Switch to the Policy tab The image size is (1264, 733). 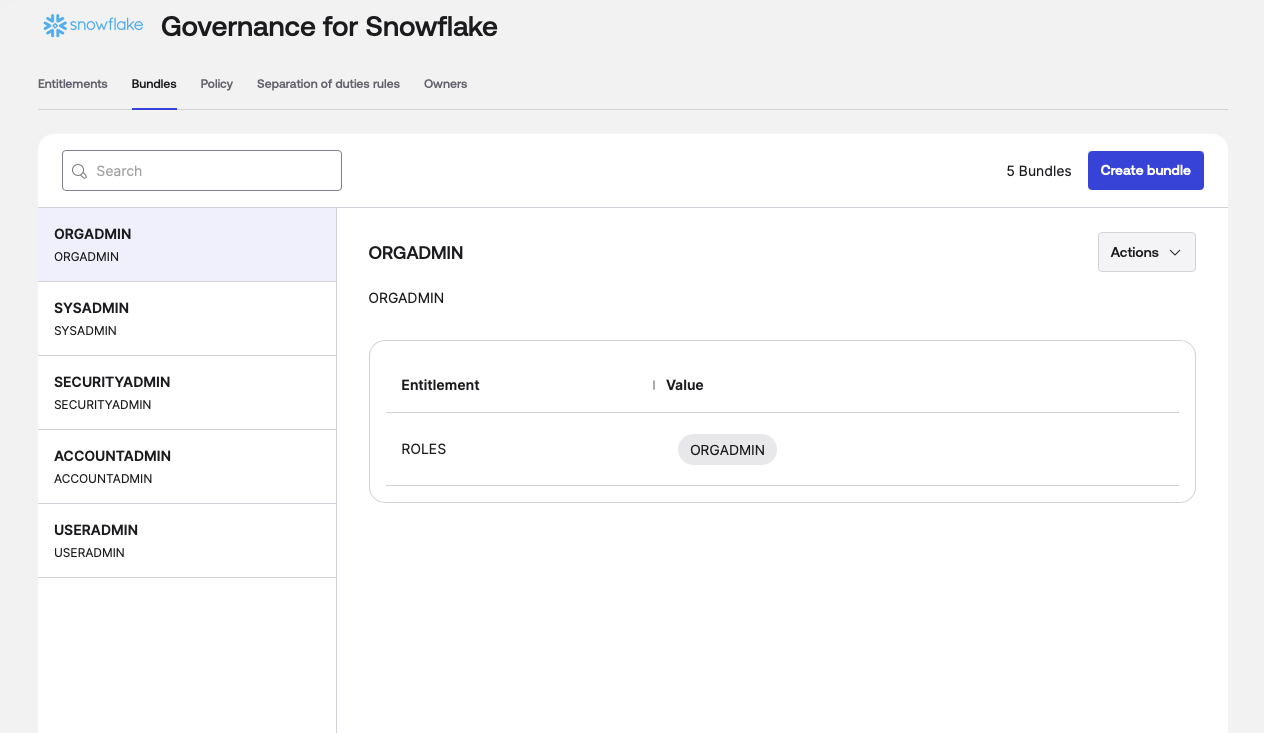[x=217, y=84]
